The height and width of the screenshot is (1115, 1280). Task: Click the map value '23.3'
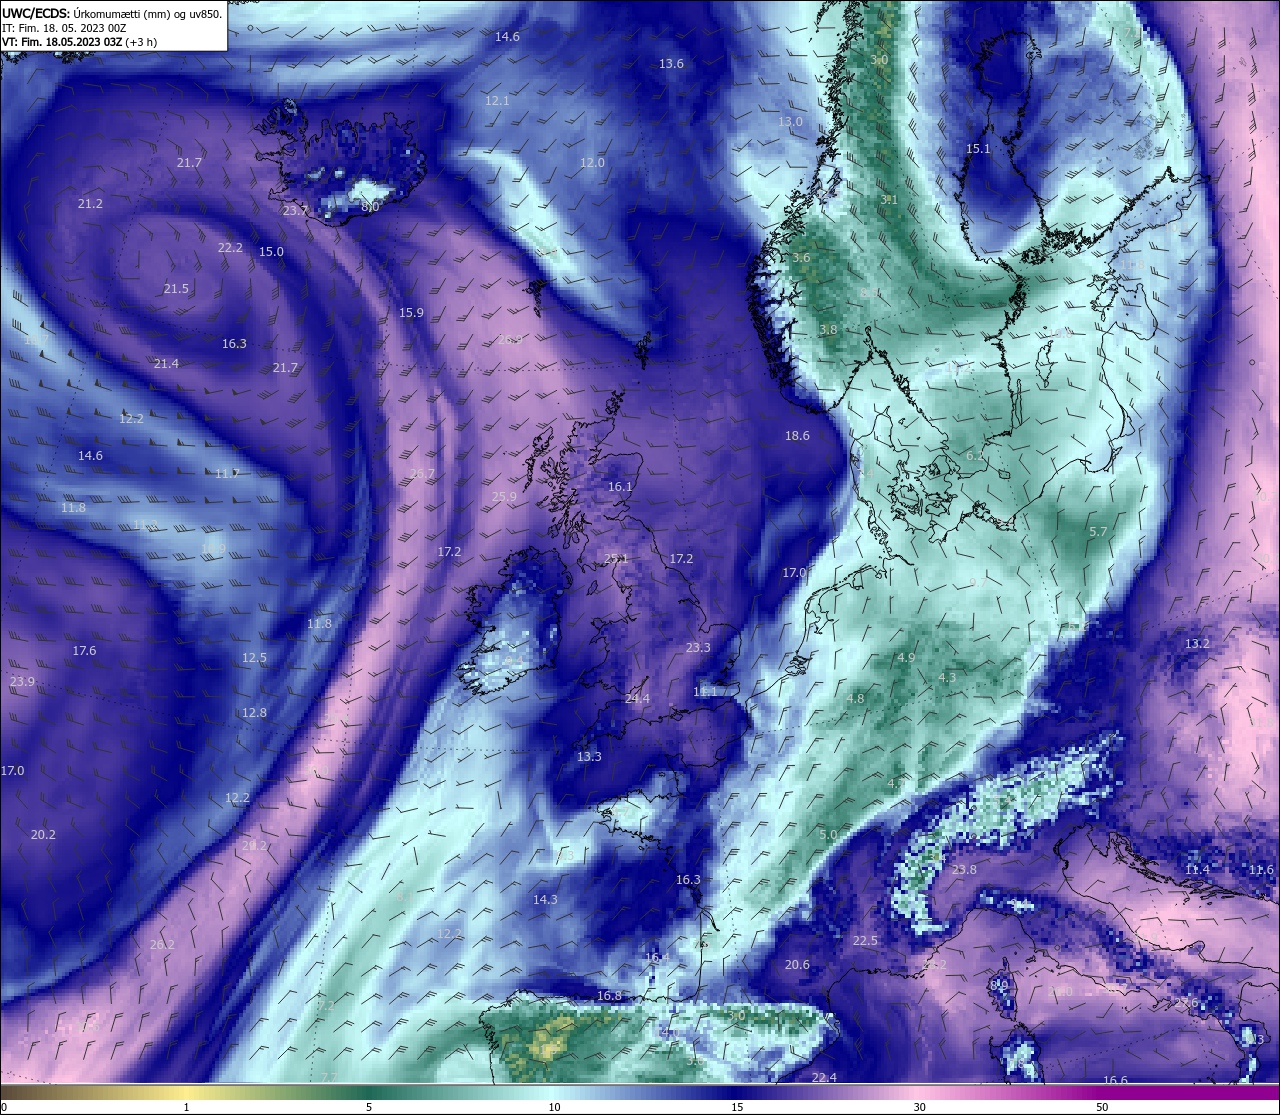point(698,648)
